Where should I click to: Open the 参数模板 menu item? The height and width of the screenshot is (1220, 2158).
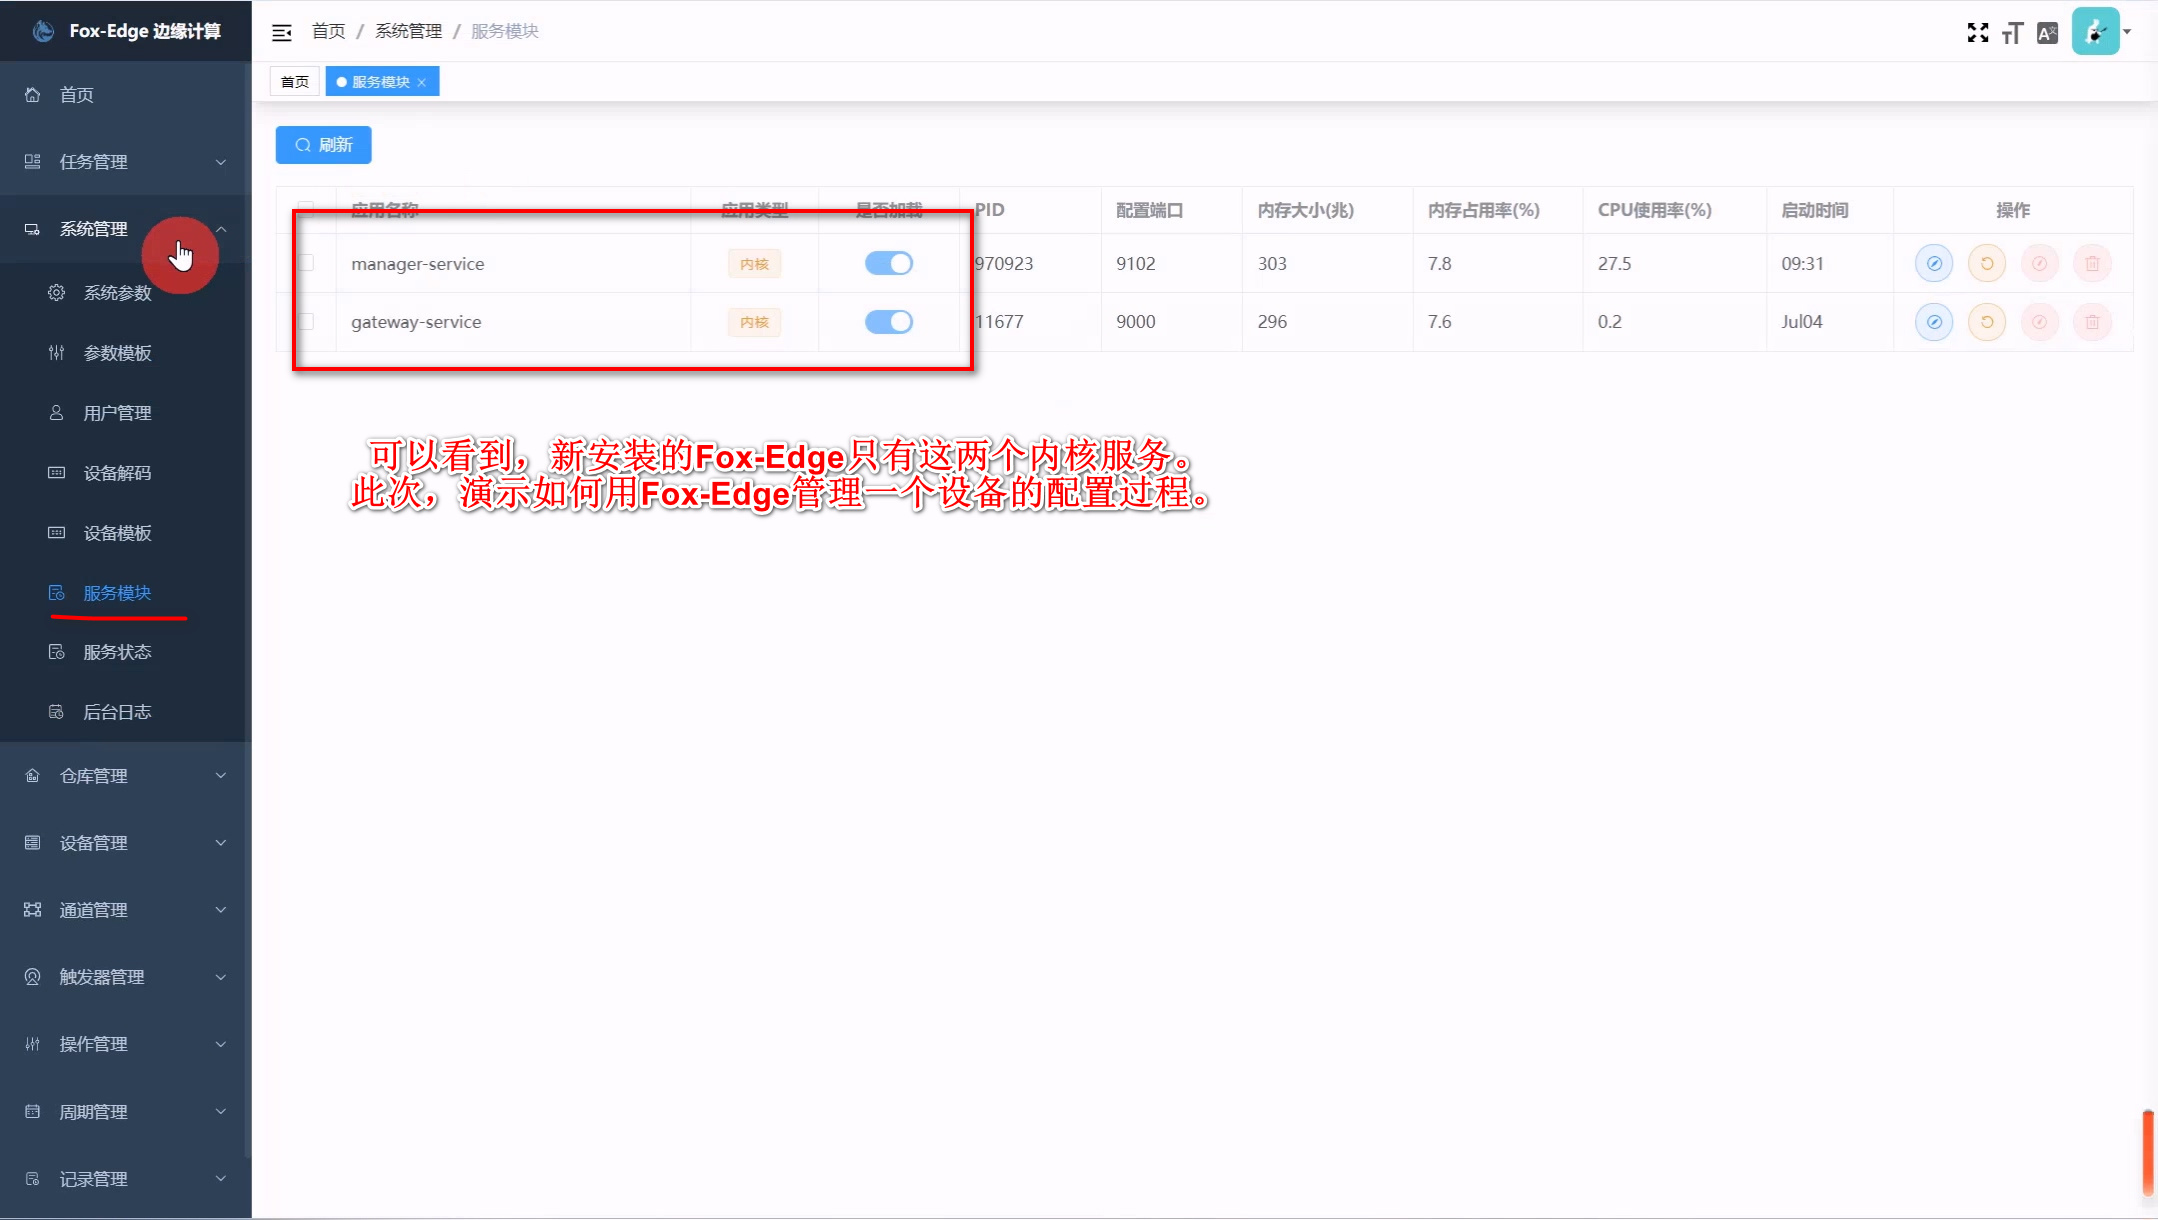(125, 353)
